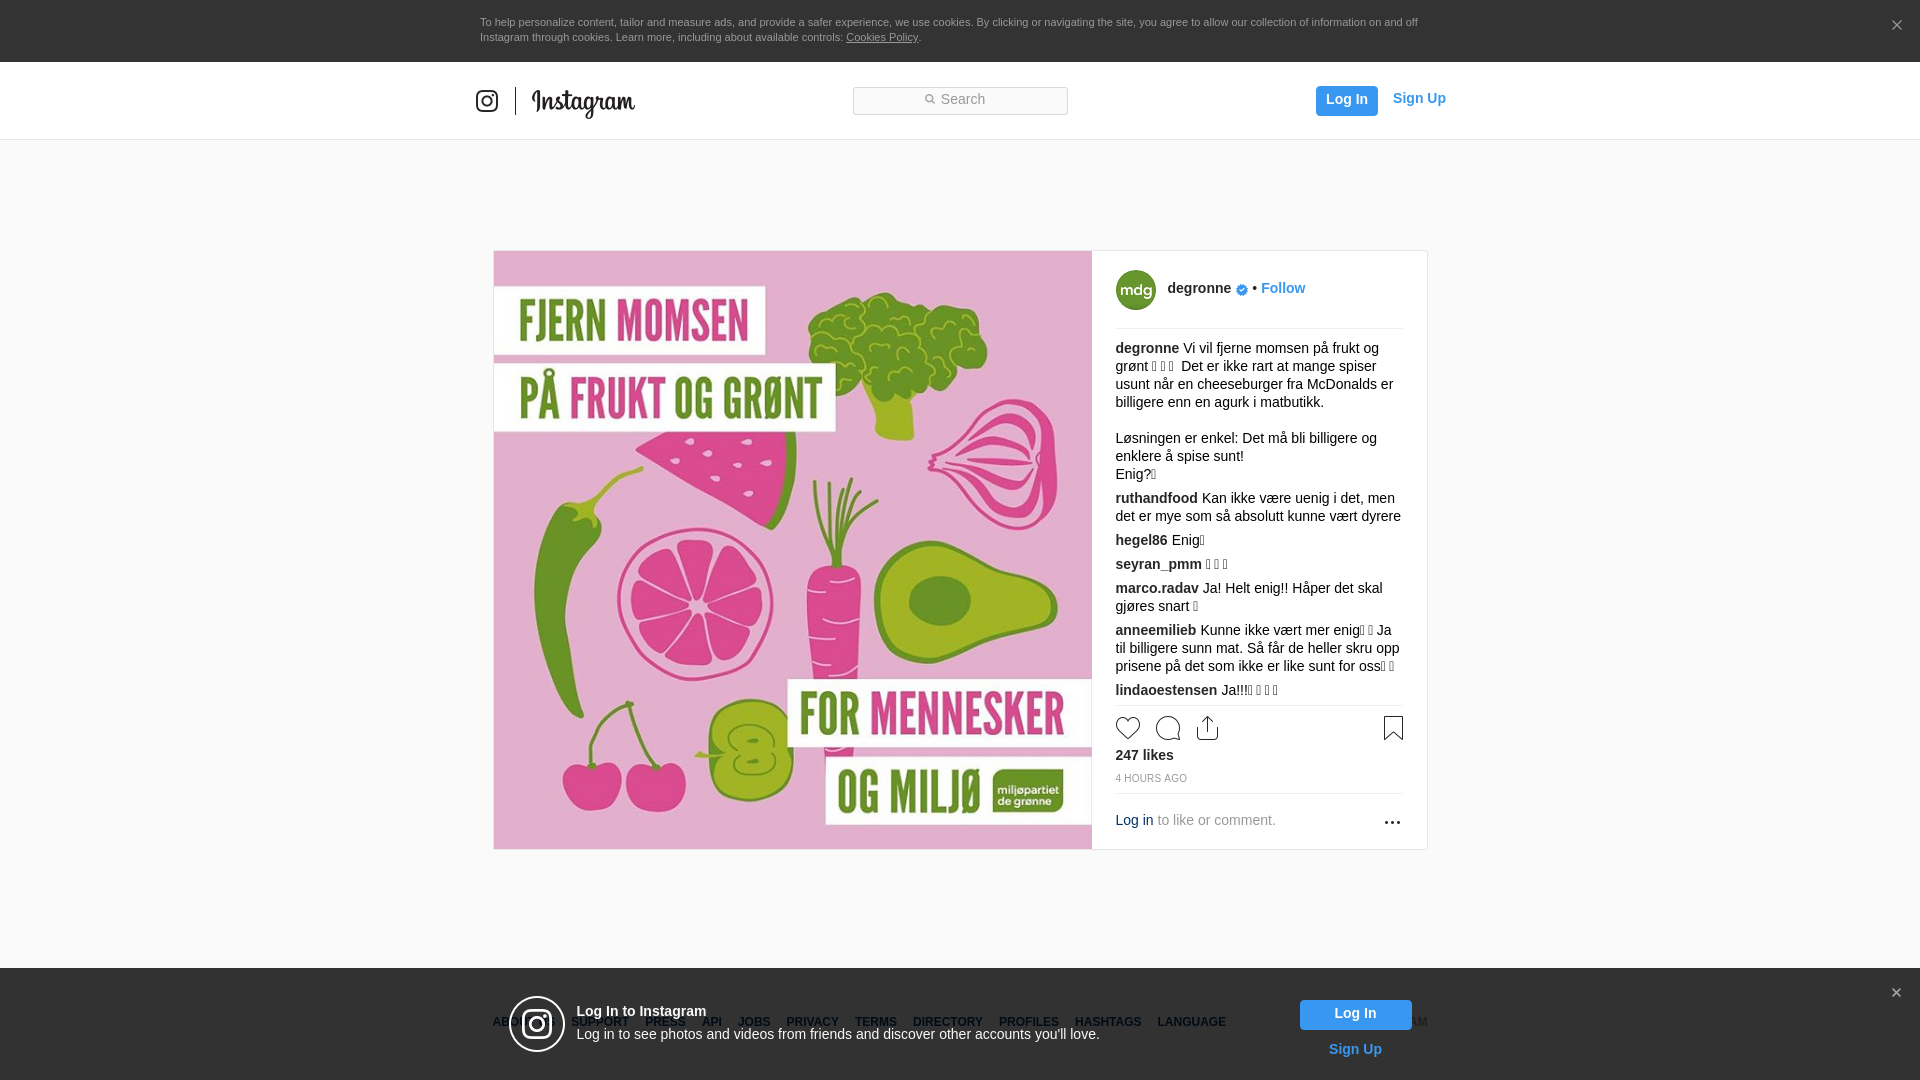Click Log in to like or comment
1920x1080 pixels.
click(1135, 820)
